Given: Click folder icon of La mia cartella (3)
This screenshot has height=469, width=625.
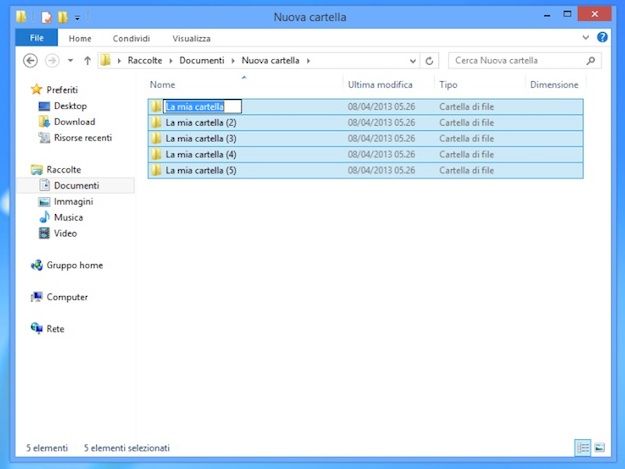Looking at the screenshot, I should click(156, 138).
